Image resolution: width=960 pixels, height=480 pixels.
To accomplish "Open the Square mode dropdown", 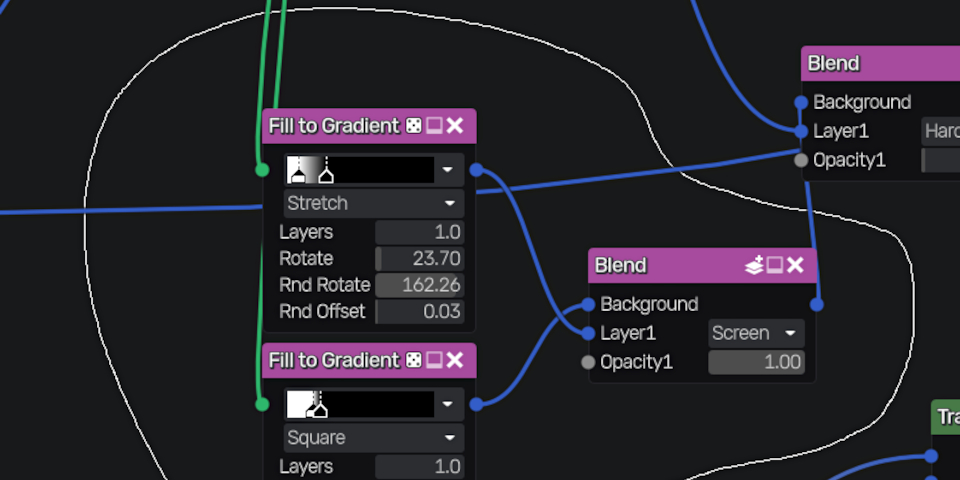I will click(x=373, y=438).
